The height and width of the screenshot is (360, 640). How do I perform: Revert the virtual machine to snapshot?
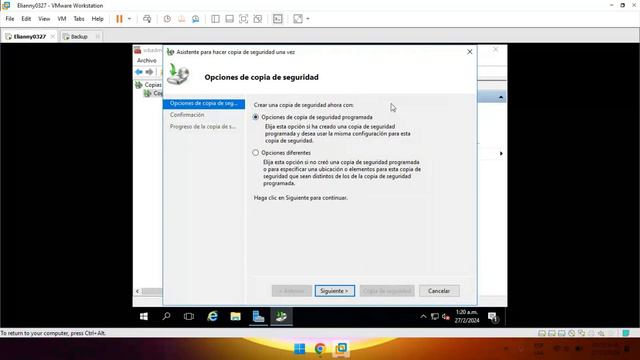181,19
